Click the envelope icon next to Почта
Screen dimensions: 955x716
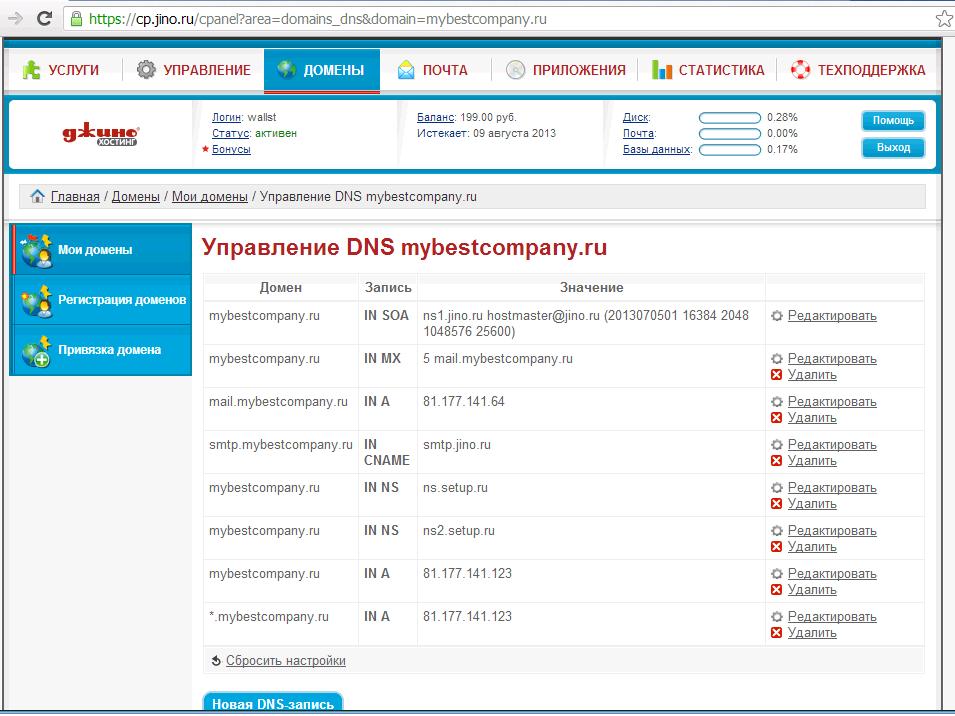pos(406,70)
